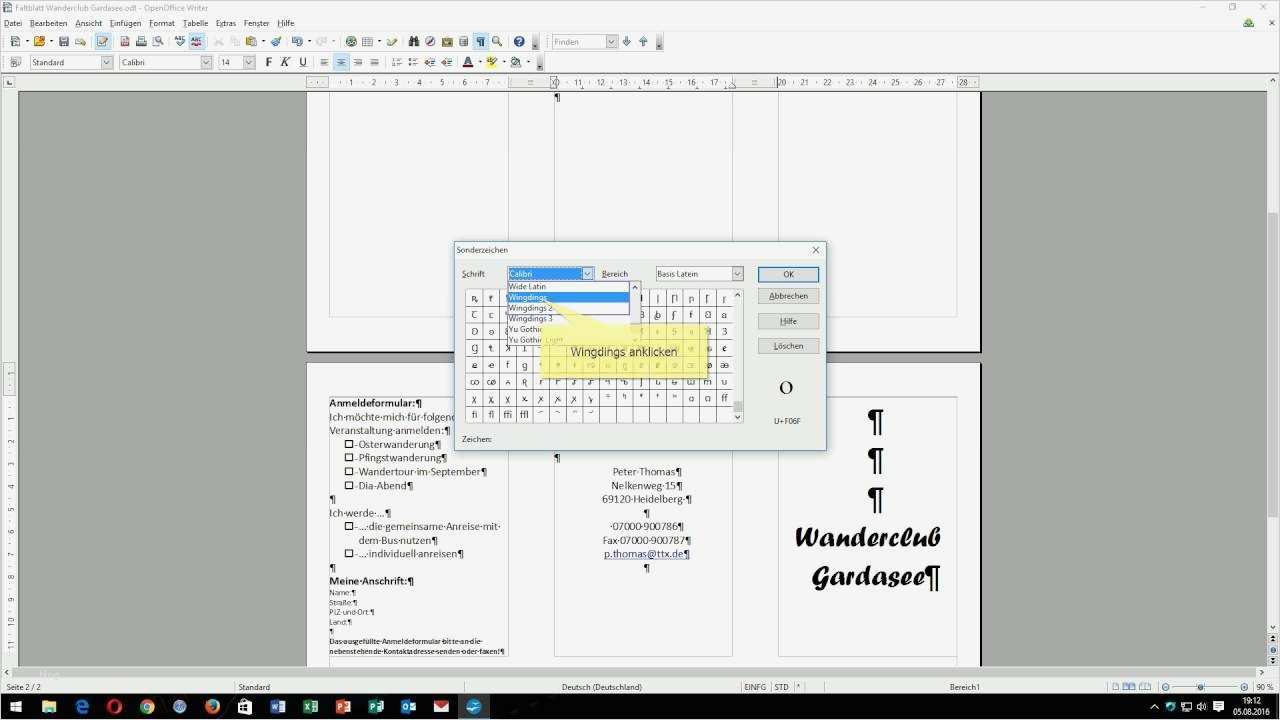Open the Gallery icon
The width and height of the screenshot is (1280, 720).
point(446,41)
